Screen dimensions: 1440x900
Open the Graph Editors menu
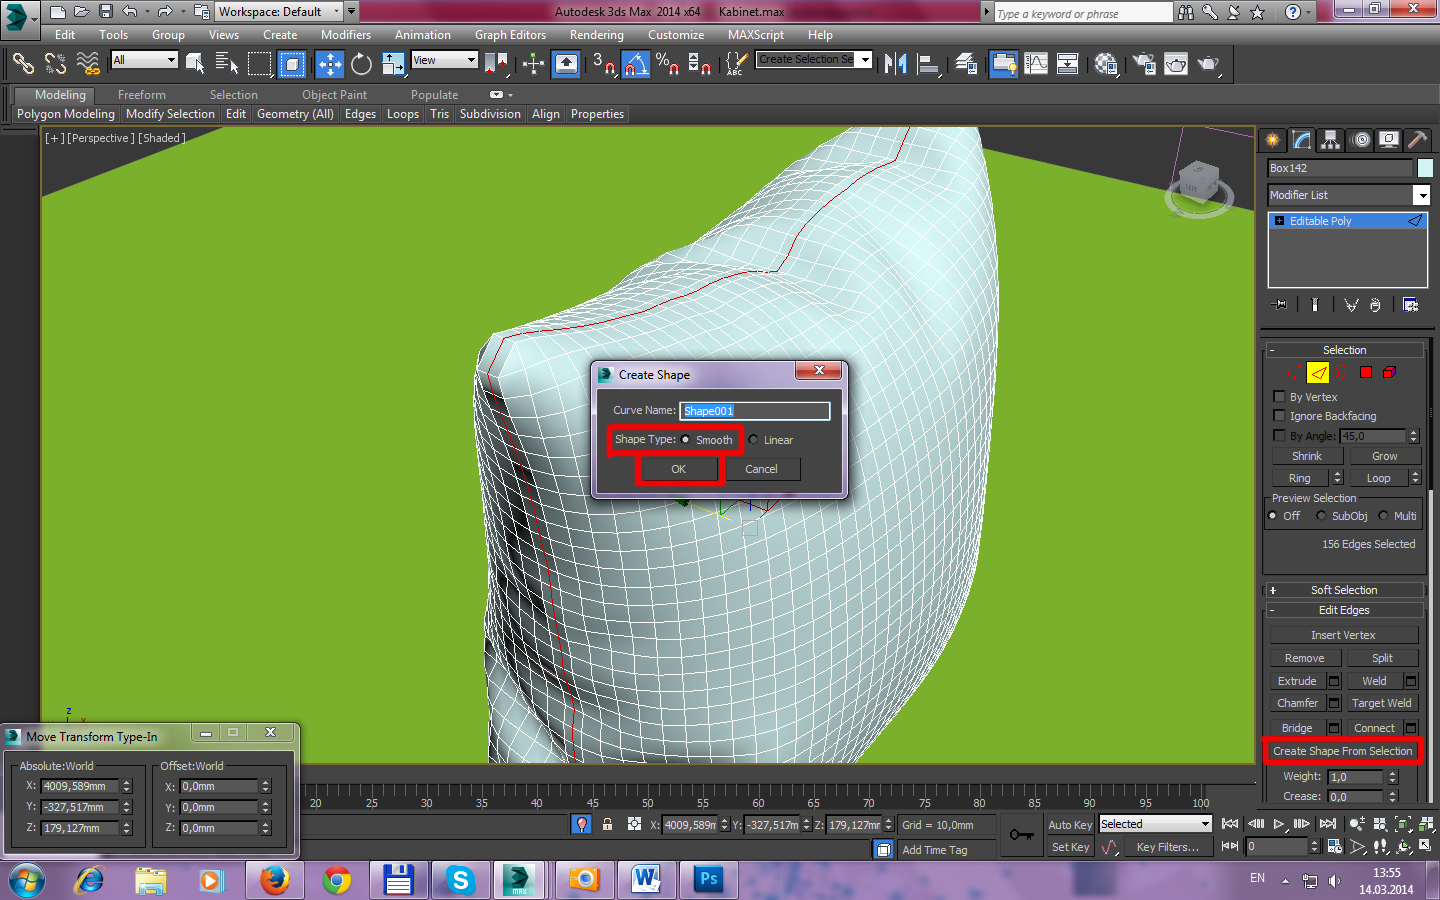[x=510, y=35]
